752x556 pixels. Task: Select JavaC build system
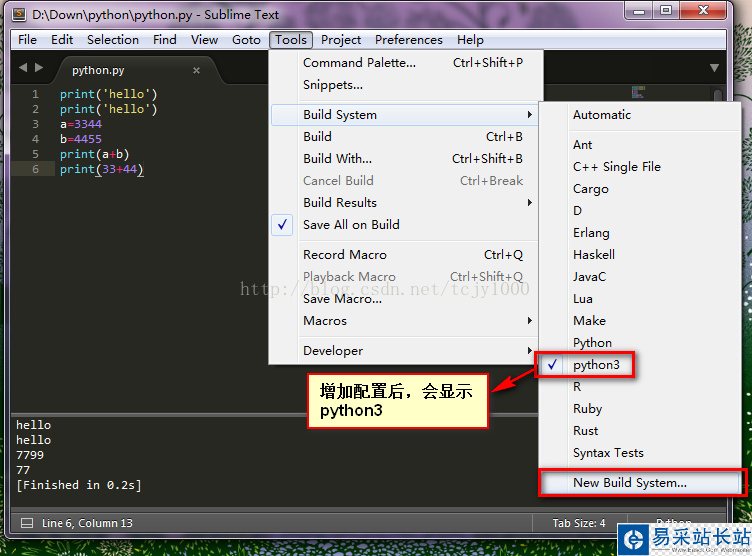point(640,277)
